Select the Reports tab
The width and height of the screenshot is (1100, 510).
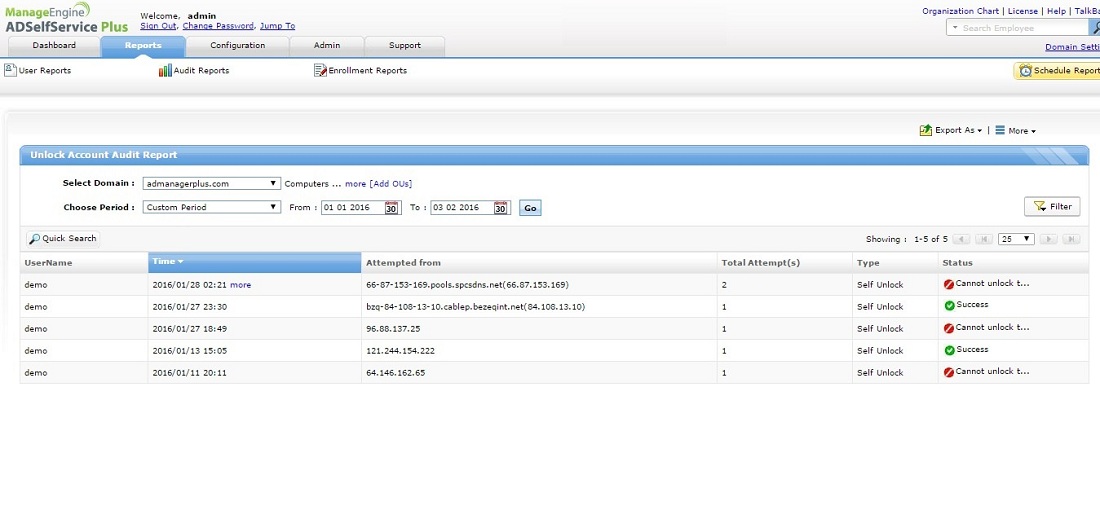[x=143, y=46]
